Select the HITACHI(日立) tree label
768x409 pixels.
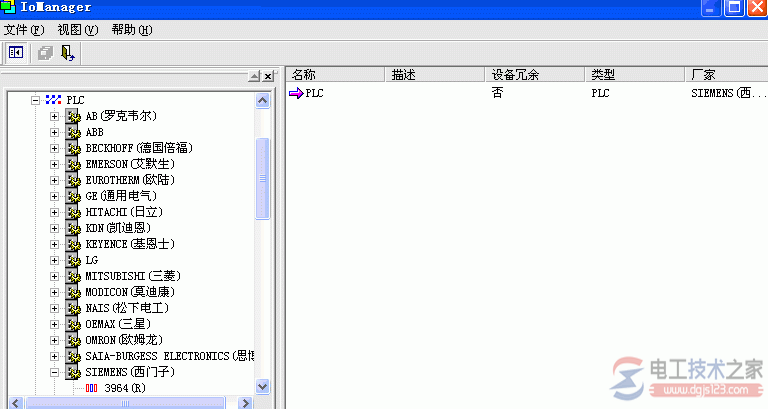click(x=124, y=213)
